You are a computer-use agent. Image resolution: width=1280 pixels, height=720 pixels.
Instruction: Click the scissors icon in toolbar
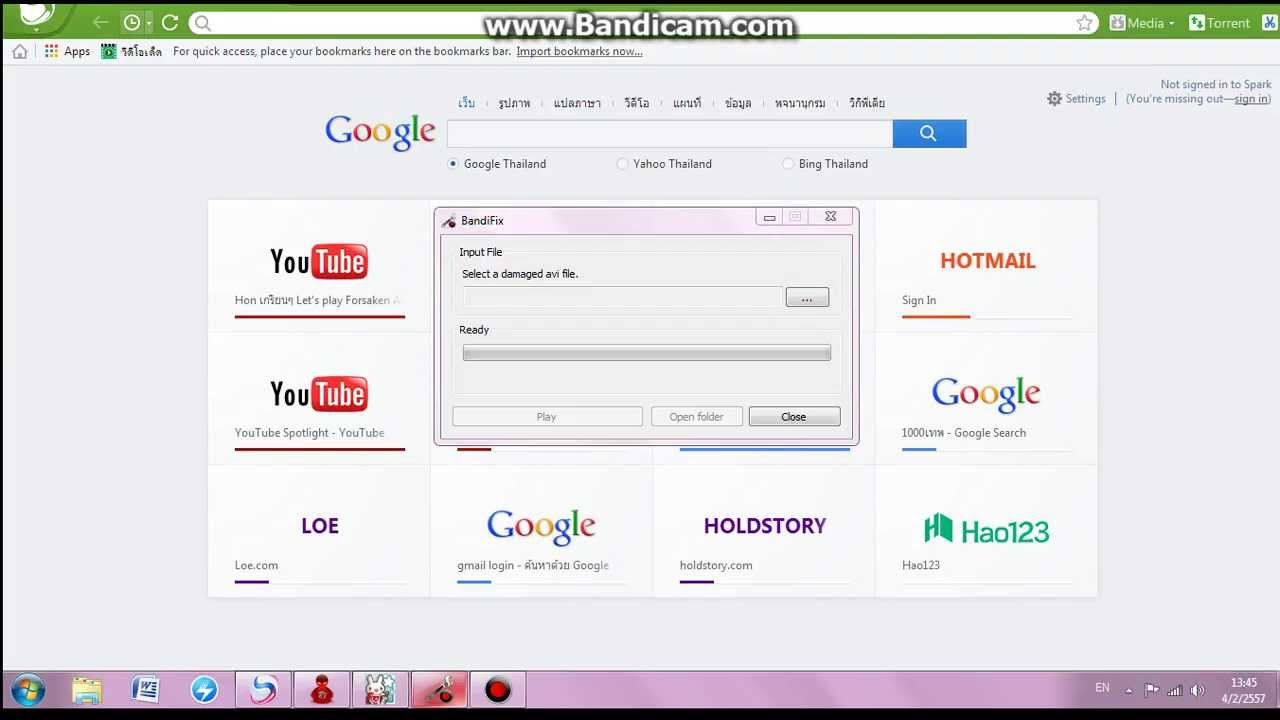[1271, 23]
